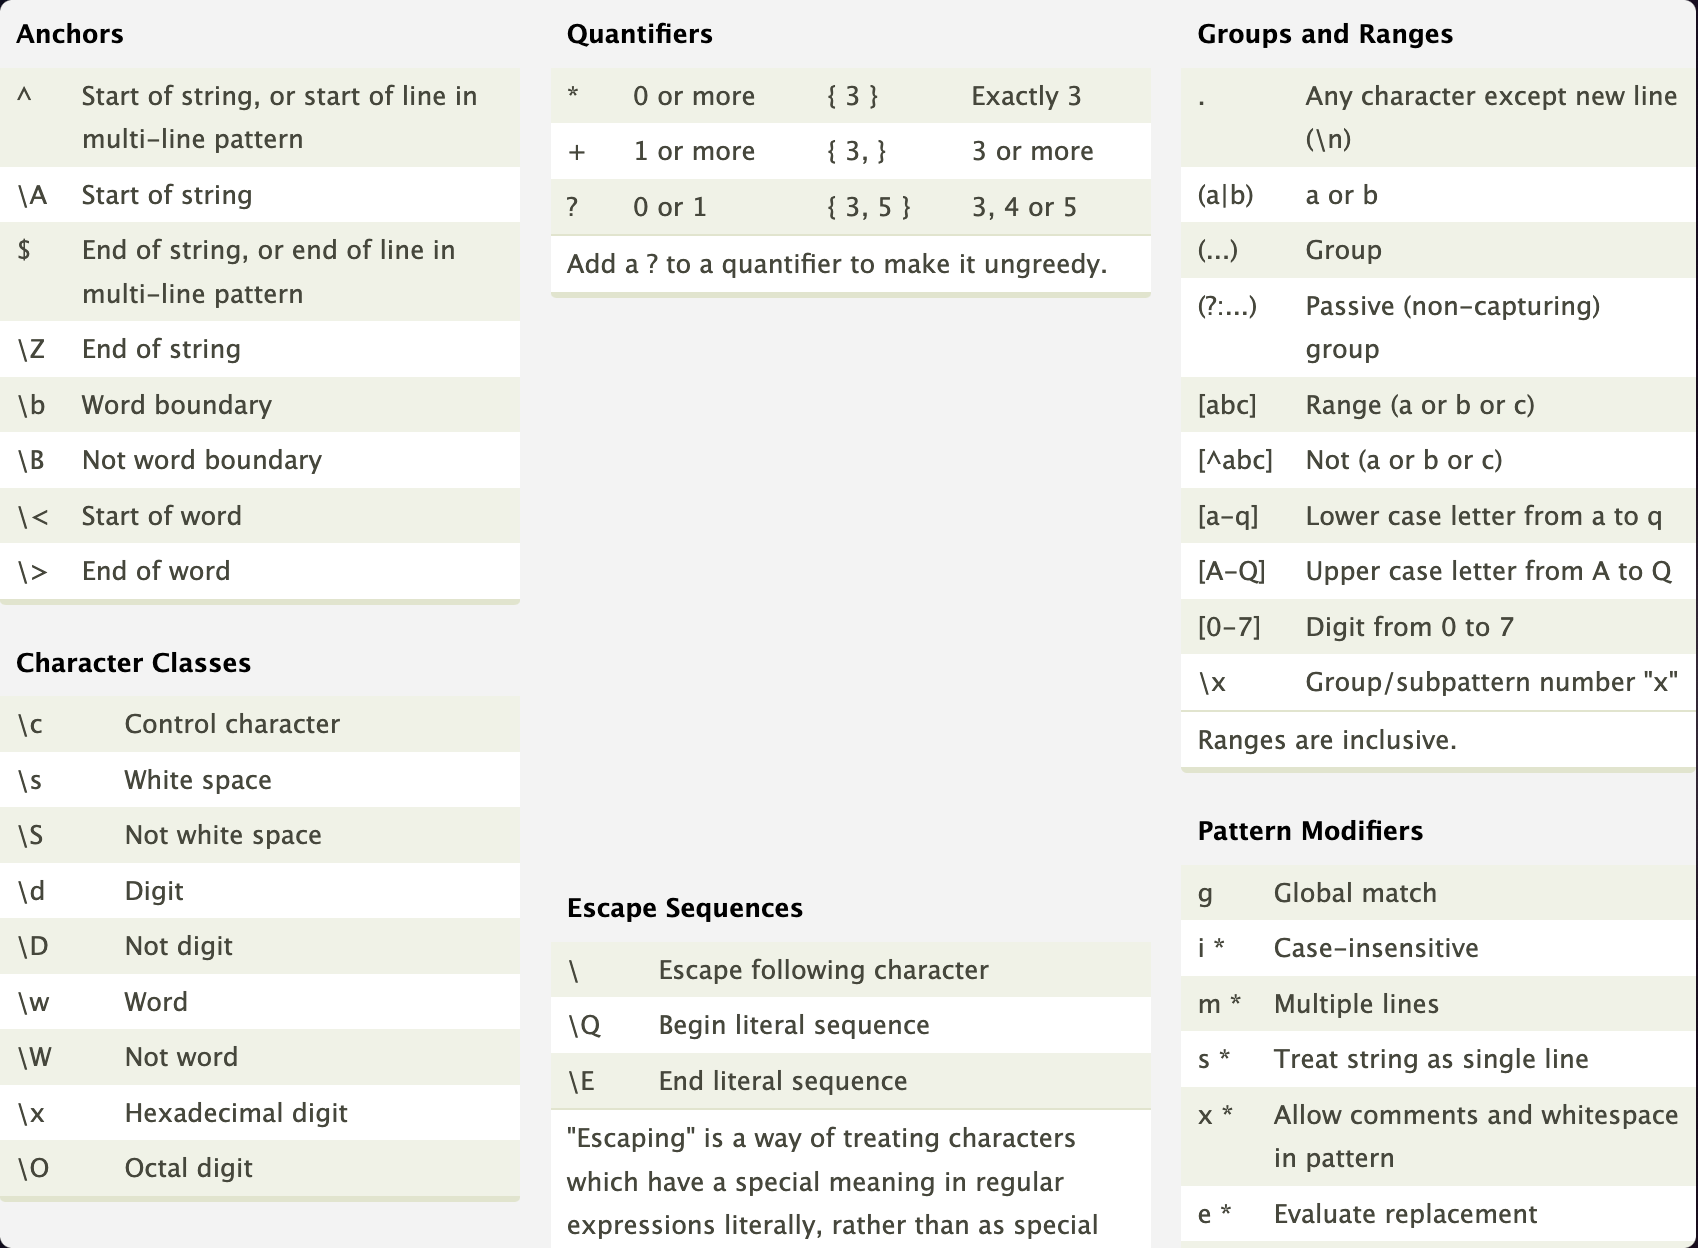This screenshot has width=1698, height=1248.
Task: Click the Hexadecimal digit entry
Action: click(x=236, y=1113)
